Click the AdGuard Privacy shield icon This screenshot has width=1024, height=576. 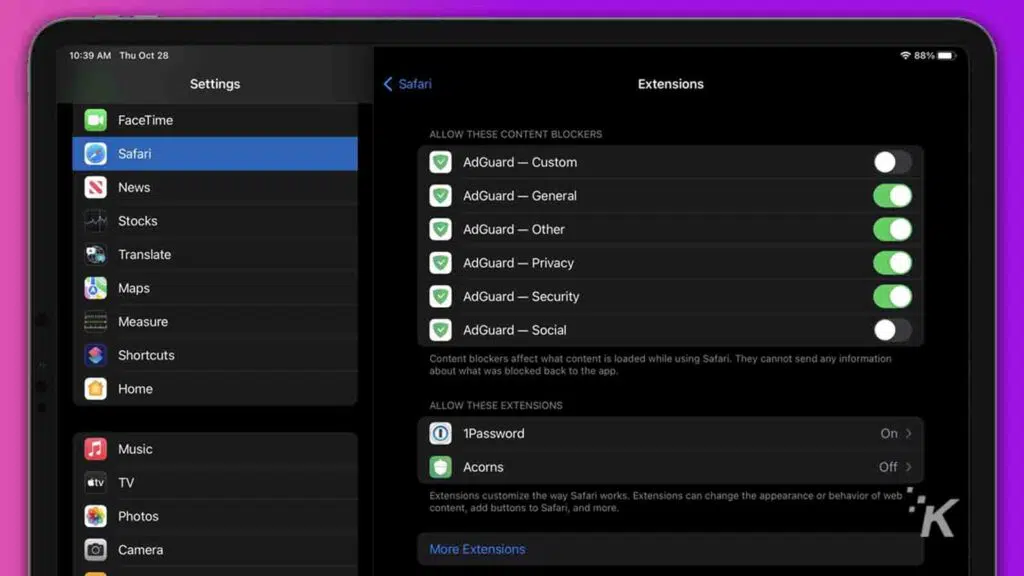point(440,263)
